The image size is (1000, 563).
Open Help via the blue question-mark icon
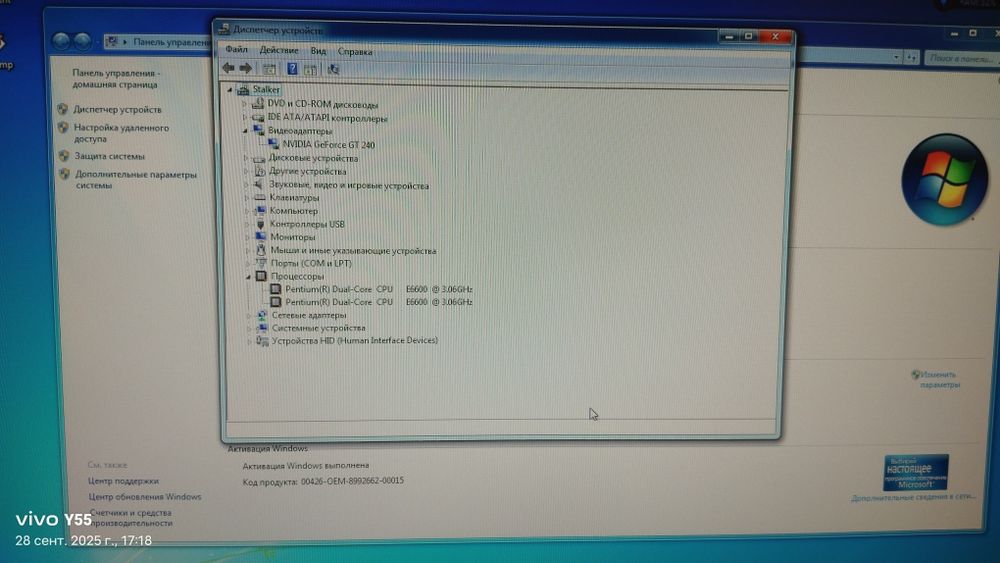pyautogui.click(x=292, y=69)
